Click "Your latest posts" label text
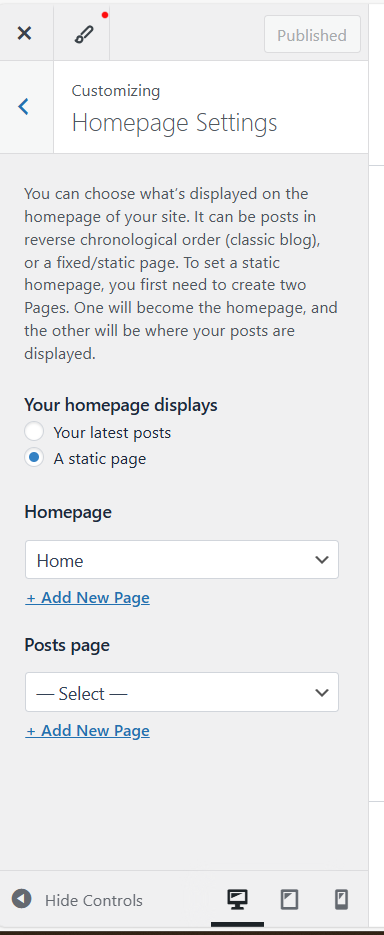This screenshot has height=935, width=384. pos(112,432)
